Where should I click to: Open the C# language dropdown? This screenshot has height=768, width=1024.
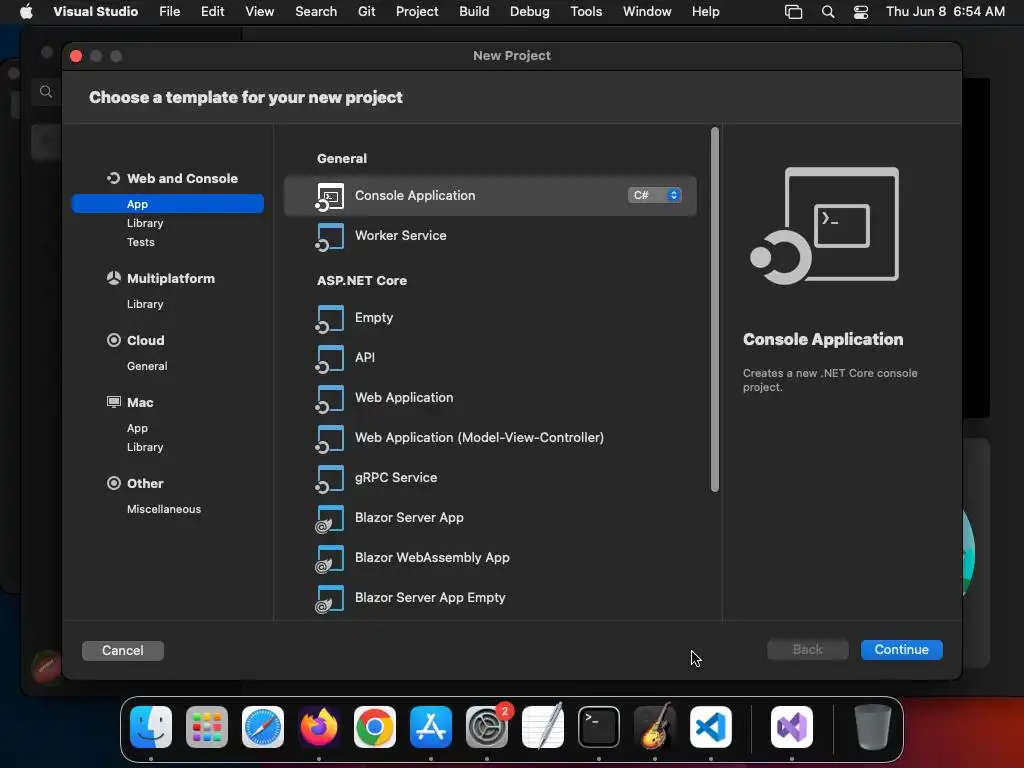coord(654,195)
